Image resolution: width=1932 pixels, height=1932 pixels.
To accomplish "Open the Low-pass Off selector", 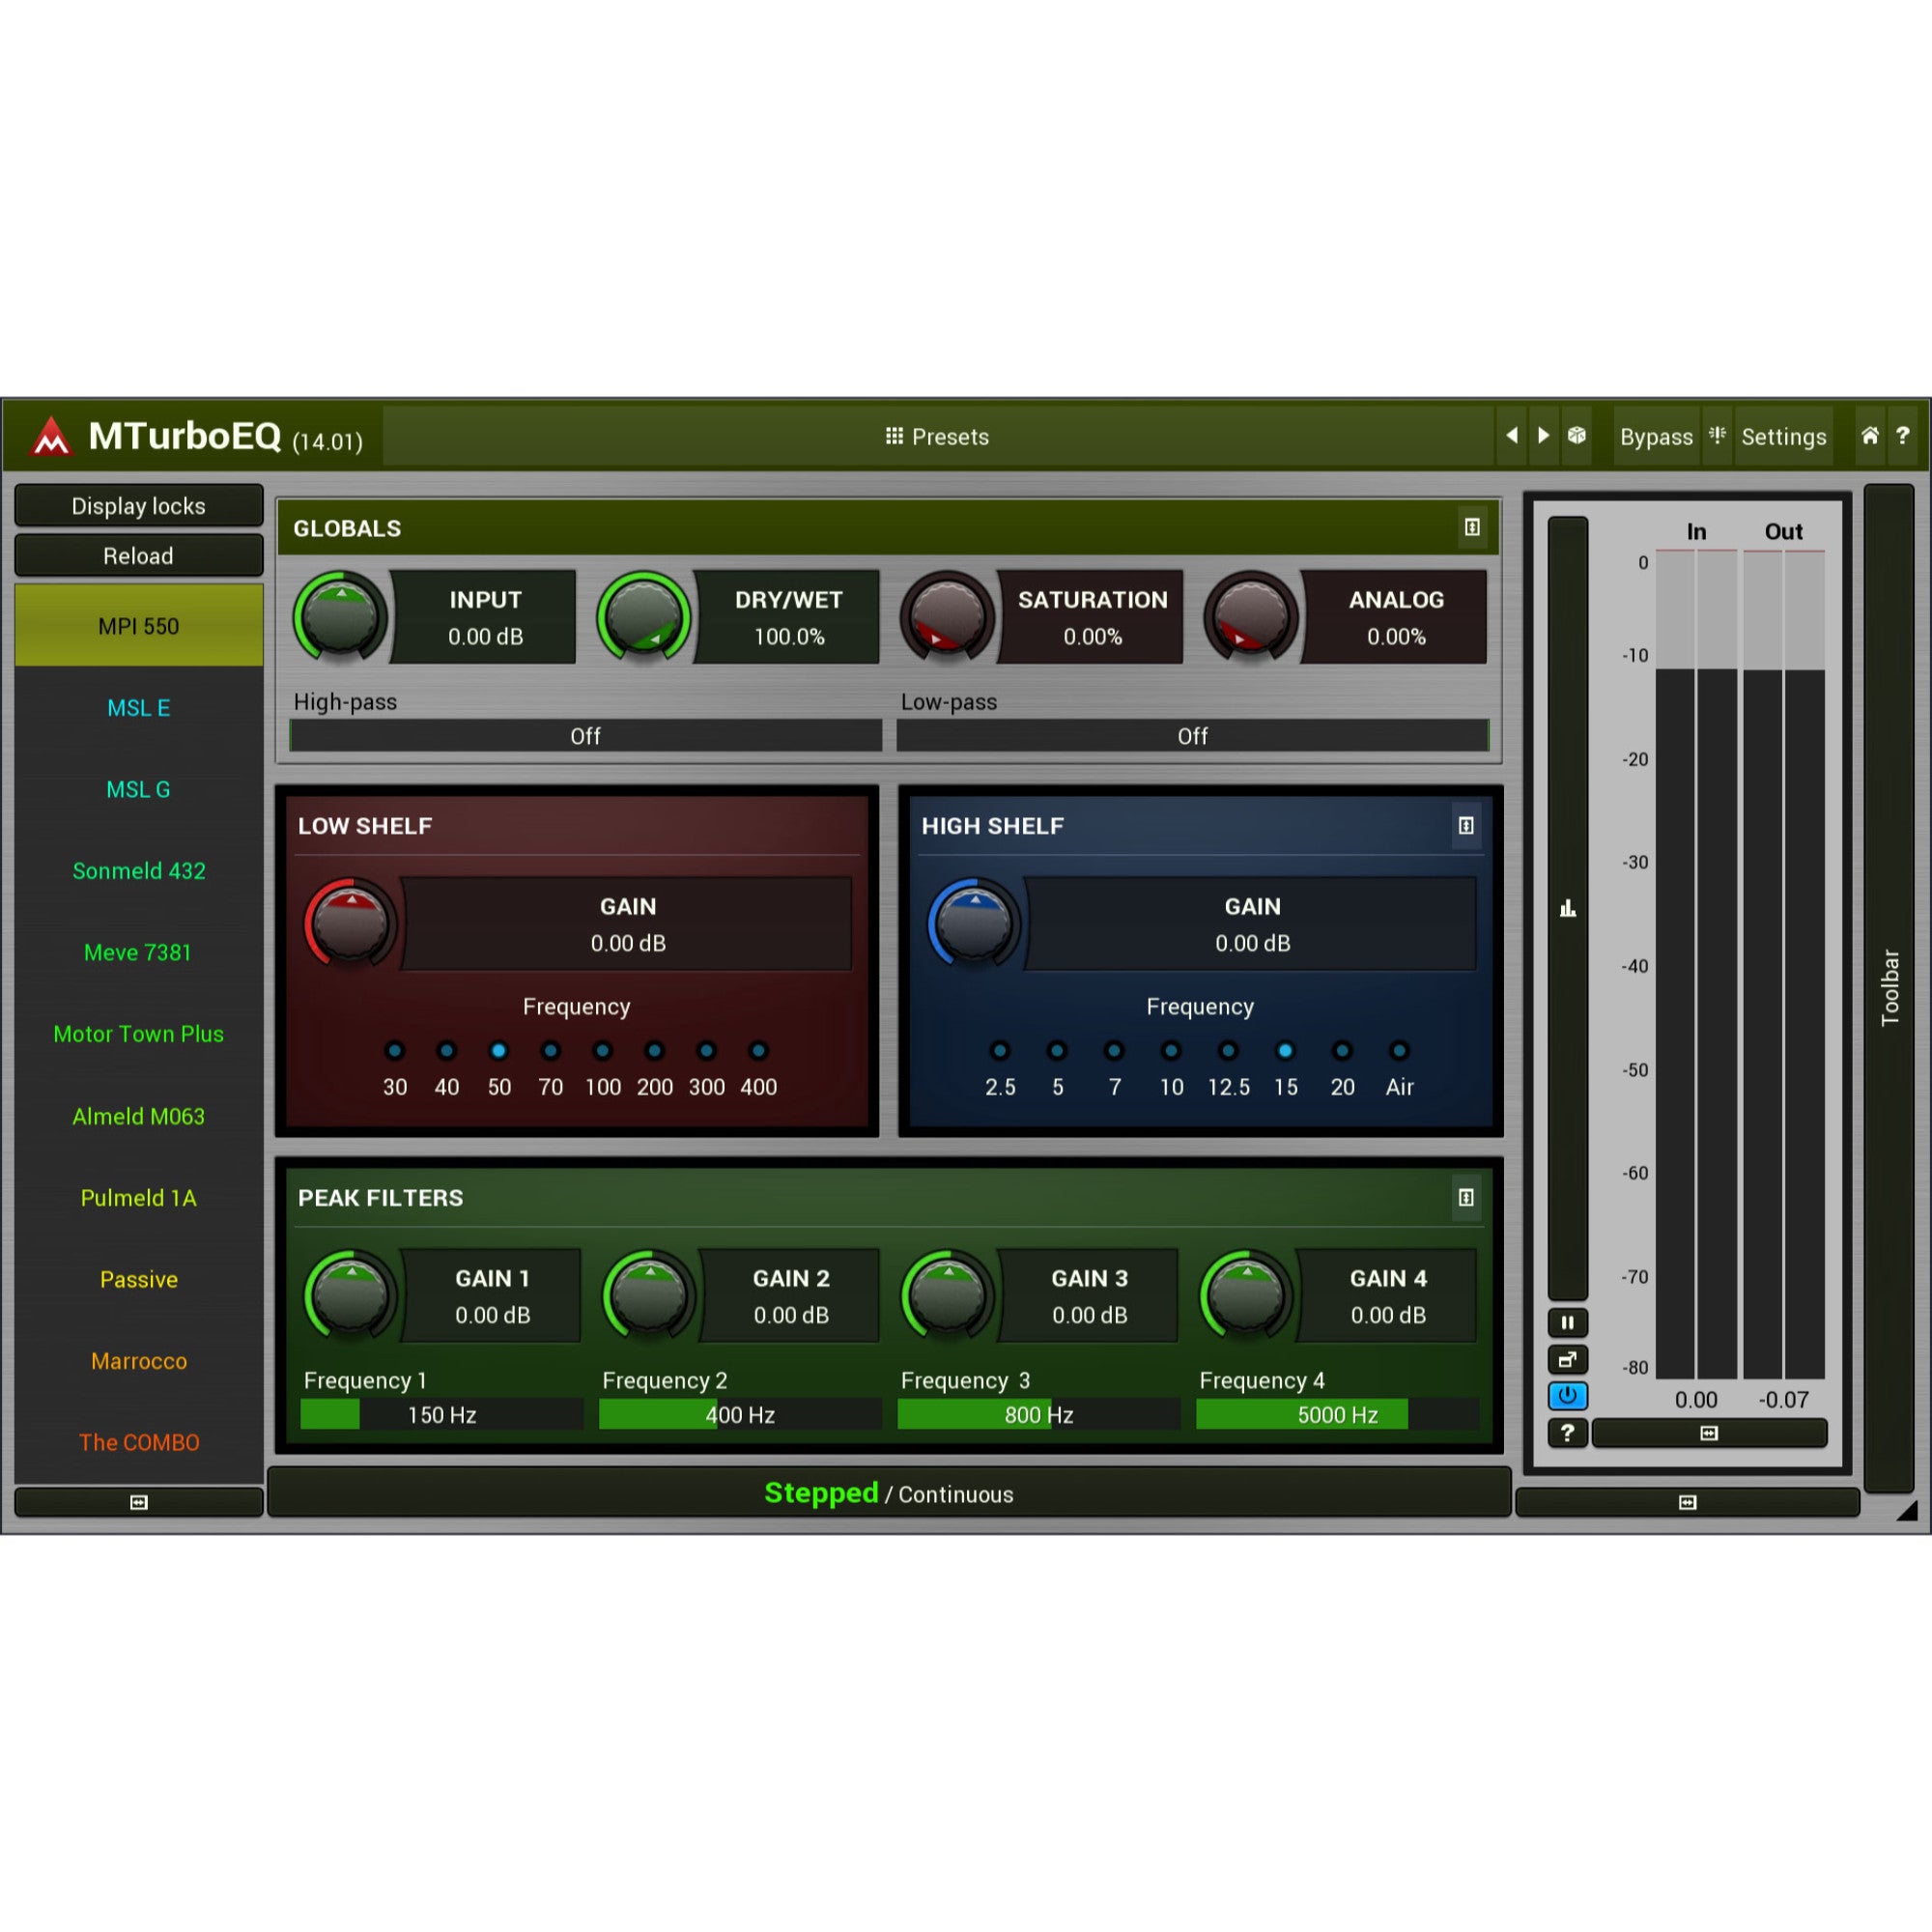I will 1192,736.
